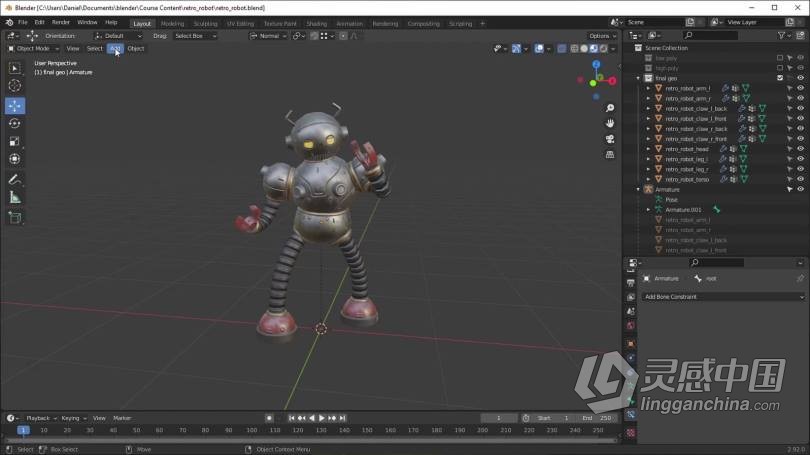Select the Scale tool

click(14, 142)
